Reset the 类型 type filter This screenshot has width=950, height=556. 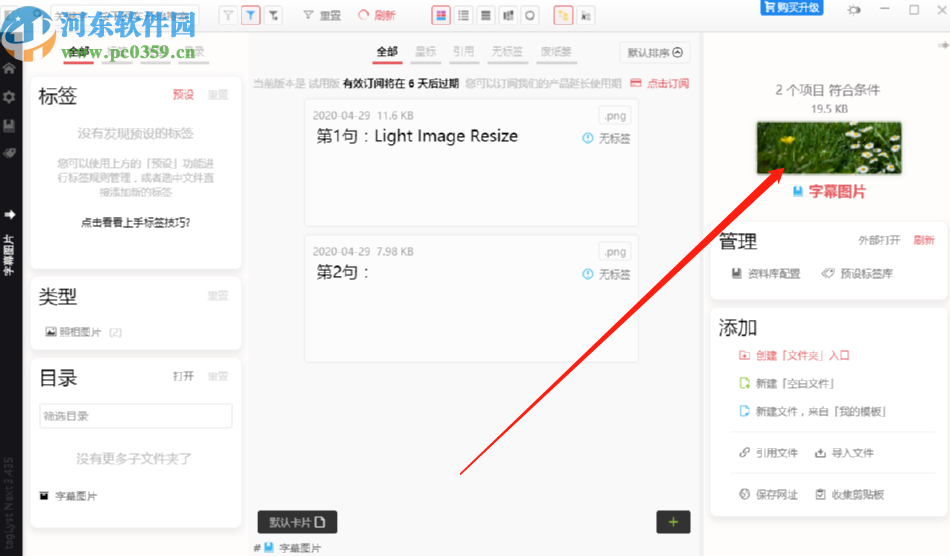pos(218,296)
